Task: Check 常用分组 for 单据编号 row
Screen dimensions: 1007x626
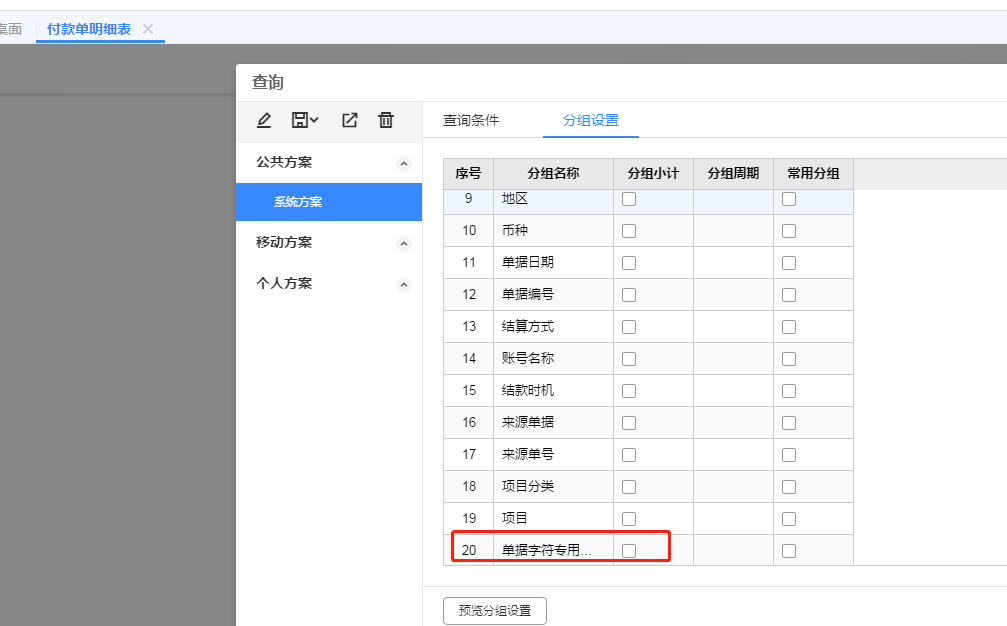Action: click(789, 295)
